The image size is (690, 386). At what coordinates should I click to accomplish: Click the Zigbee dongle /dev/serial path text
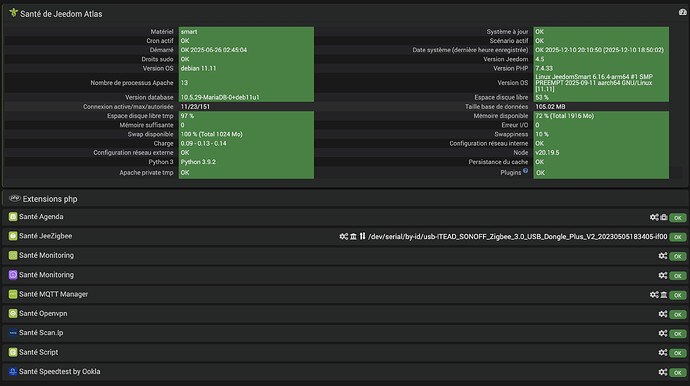pos(518,237)
